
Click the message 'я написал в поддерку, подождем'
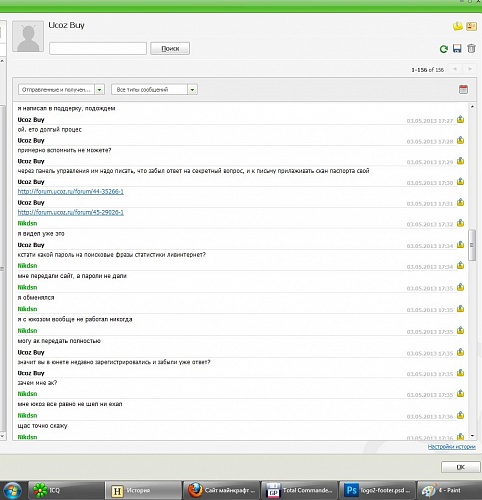coord(66,108)
